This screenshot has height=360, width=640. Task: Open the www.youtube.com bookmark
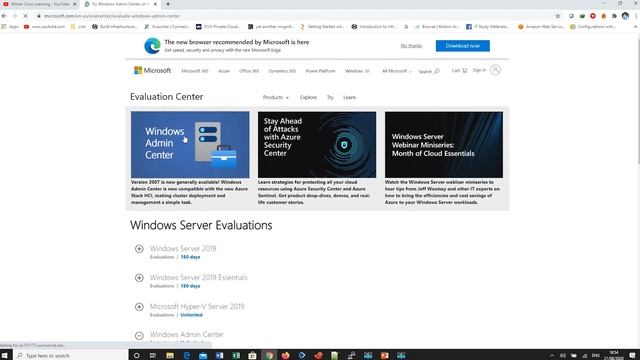coord(44,27)
